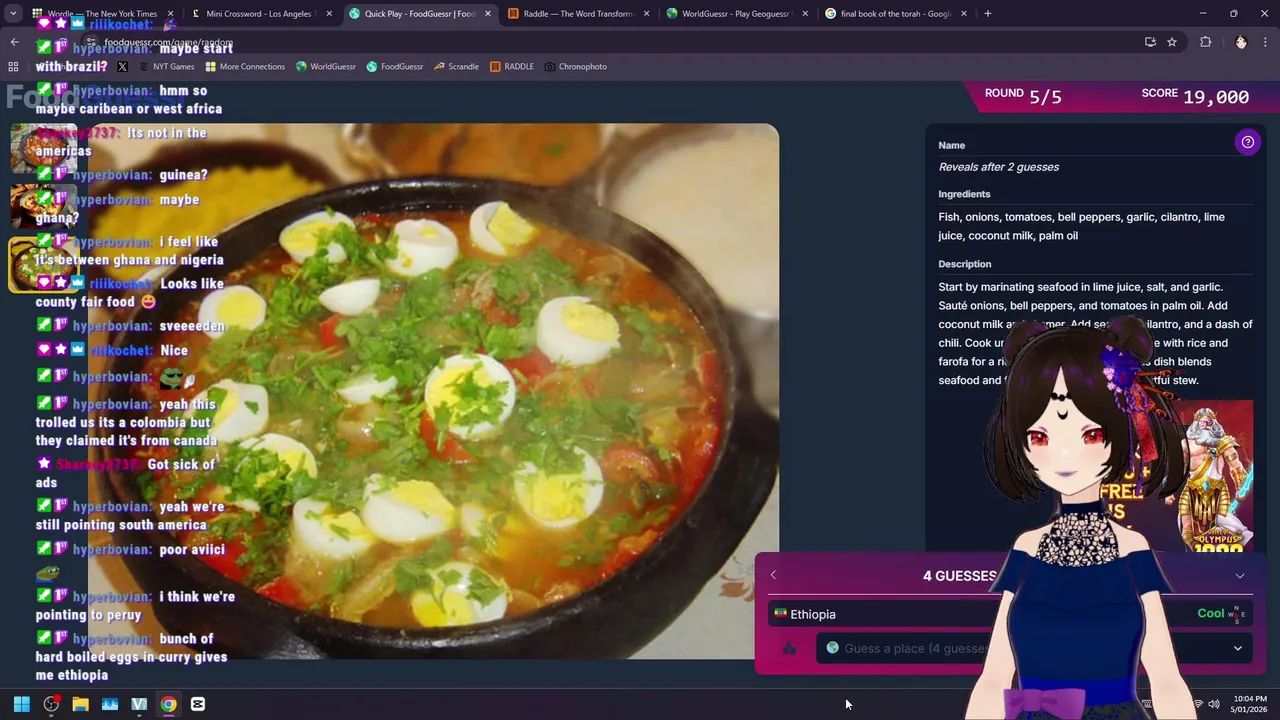Viewport: 1280px width, 720px height.
Task: Open the Task Manager graph taskbar icon
Action: pos(110,704)
